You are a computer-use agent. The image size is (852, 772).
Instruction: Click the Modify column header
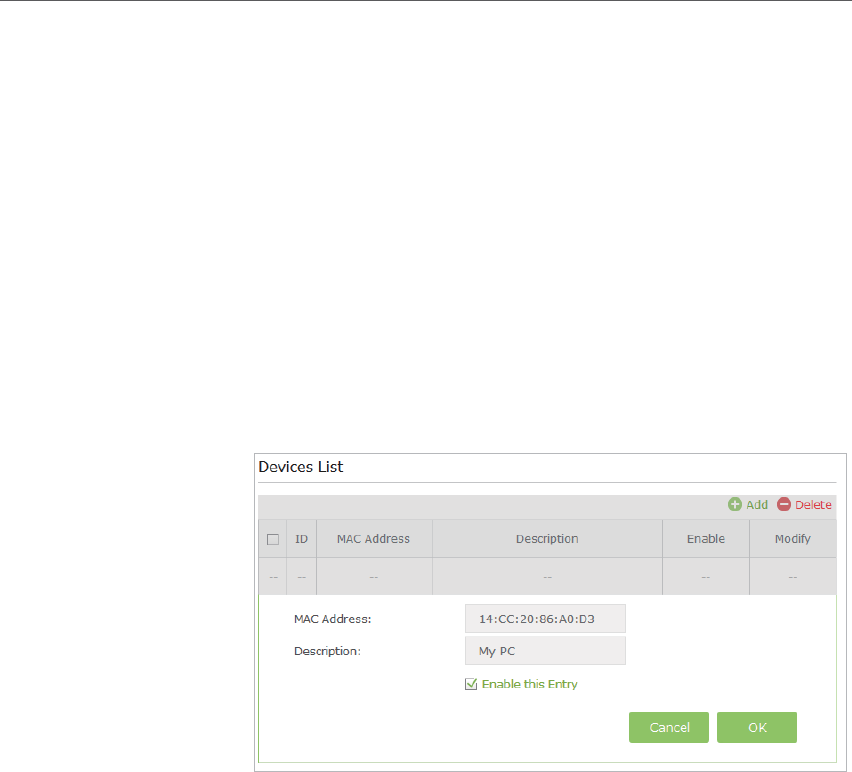point(793,539)
